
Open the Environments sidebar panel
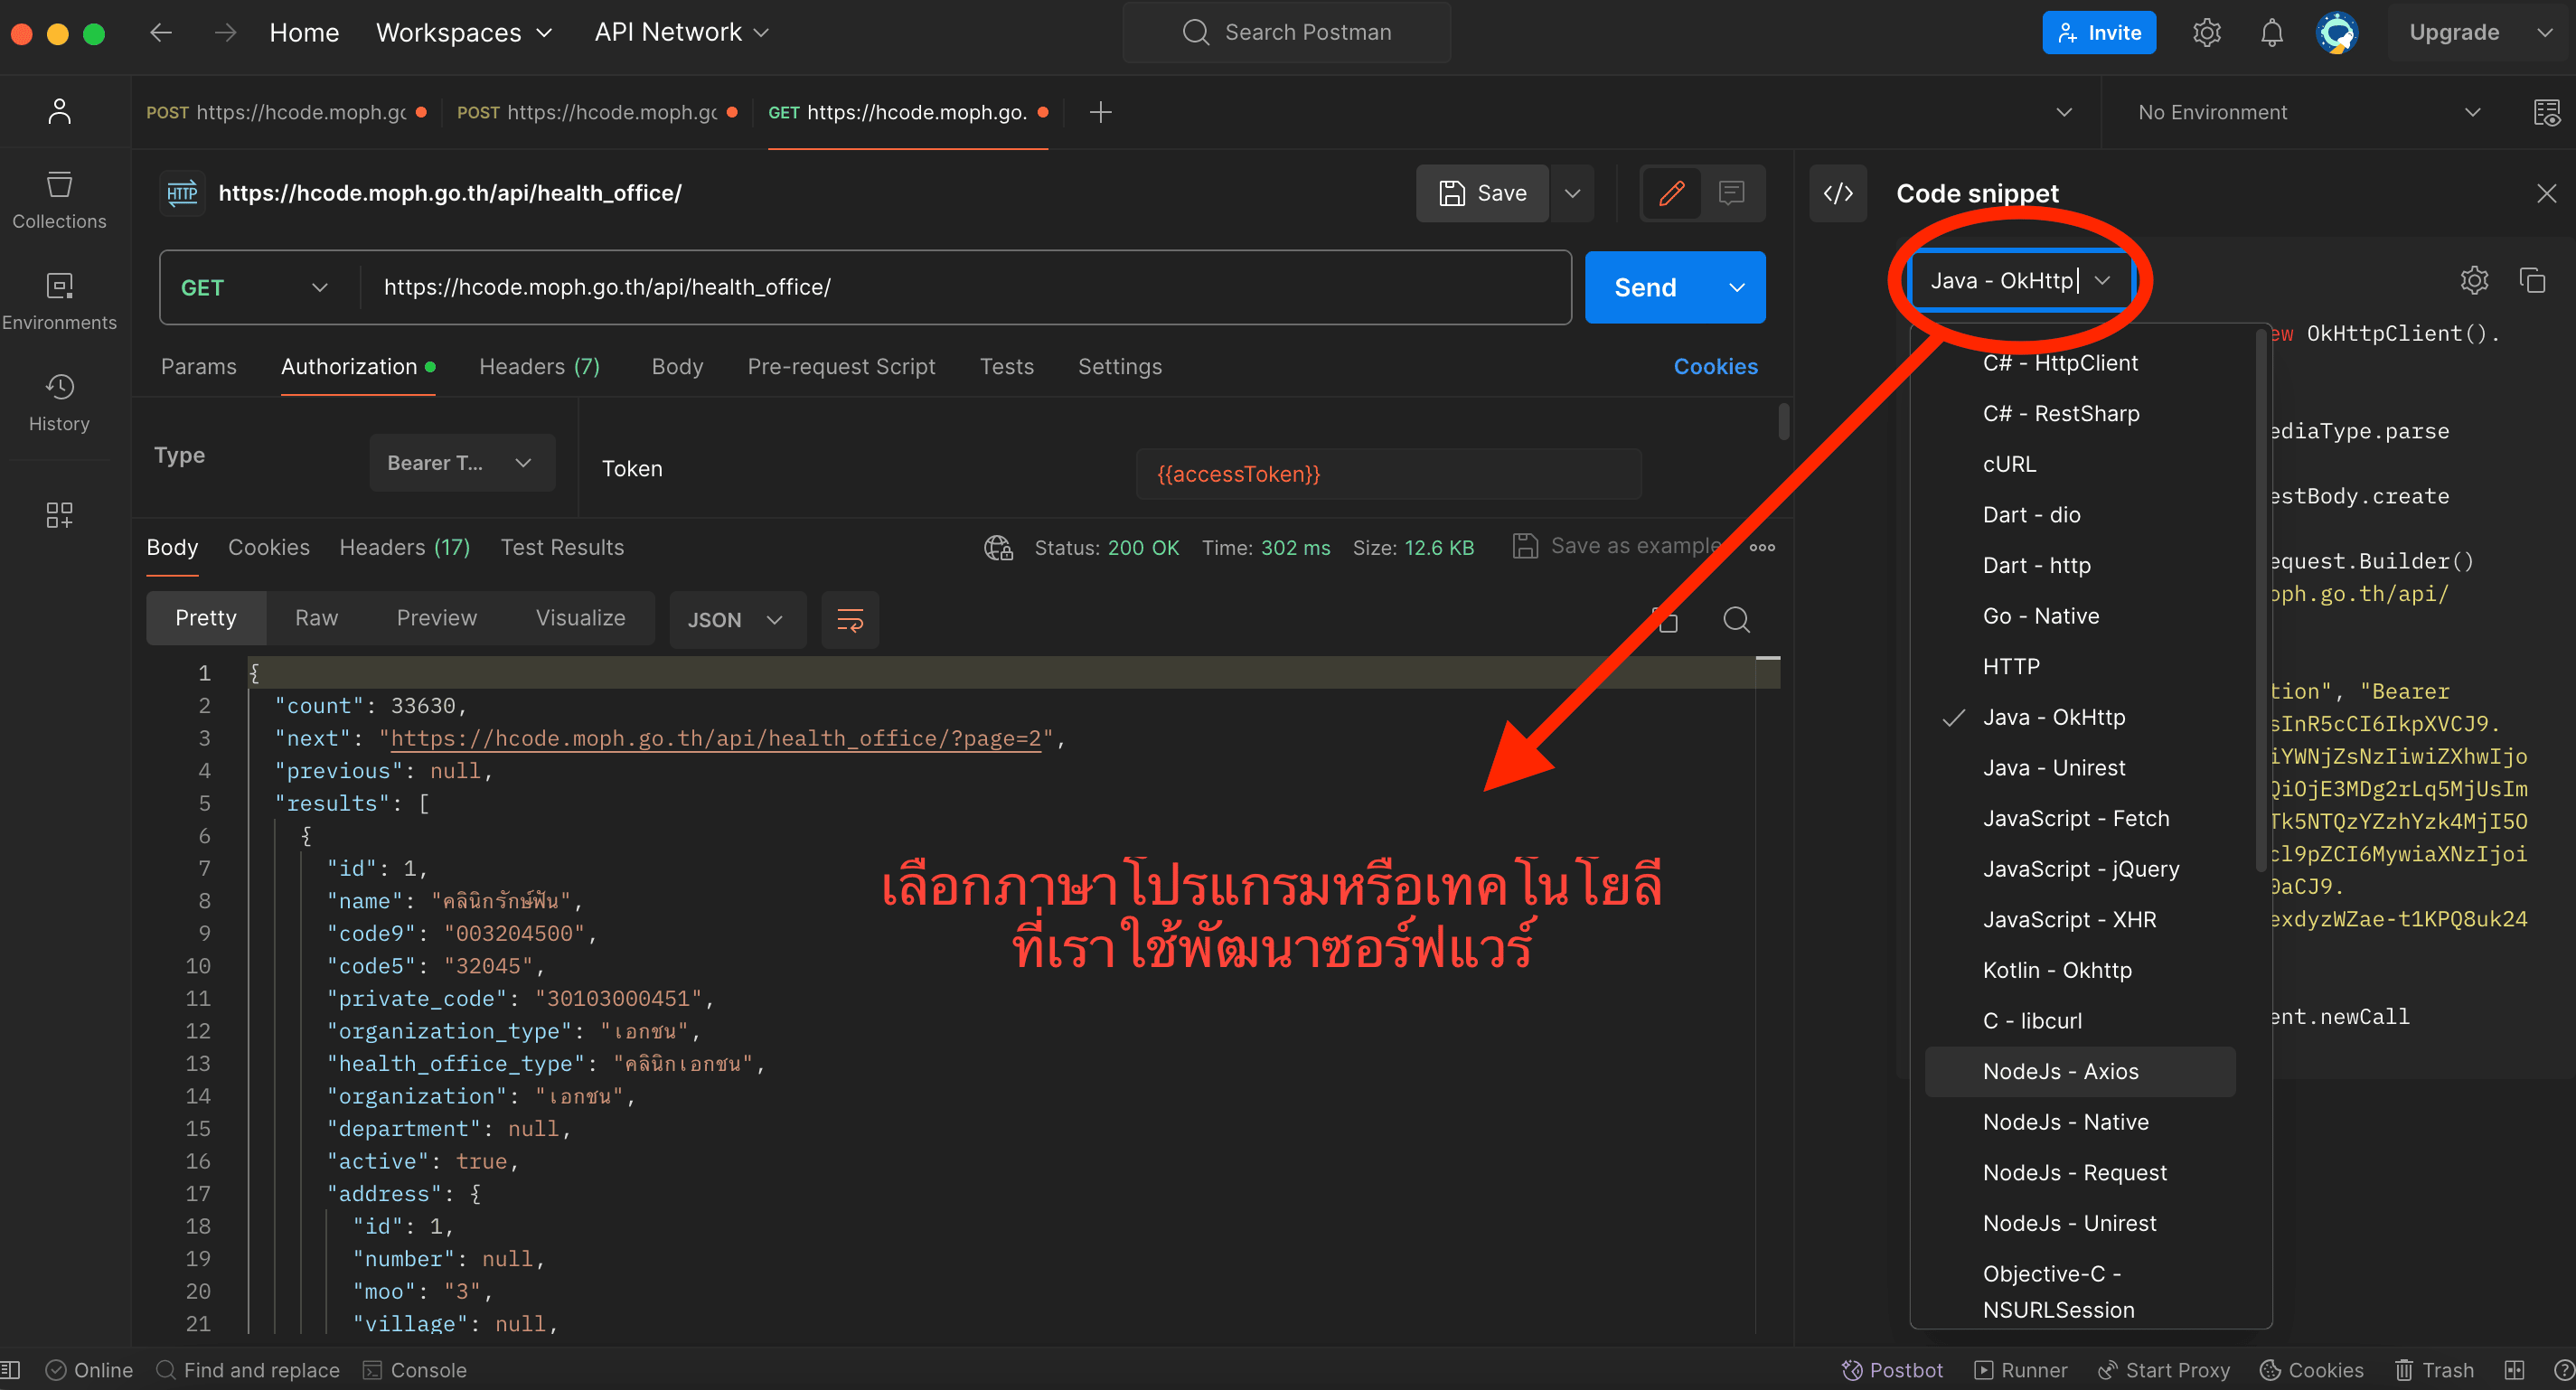(x=59, y=300)
